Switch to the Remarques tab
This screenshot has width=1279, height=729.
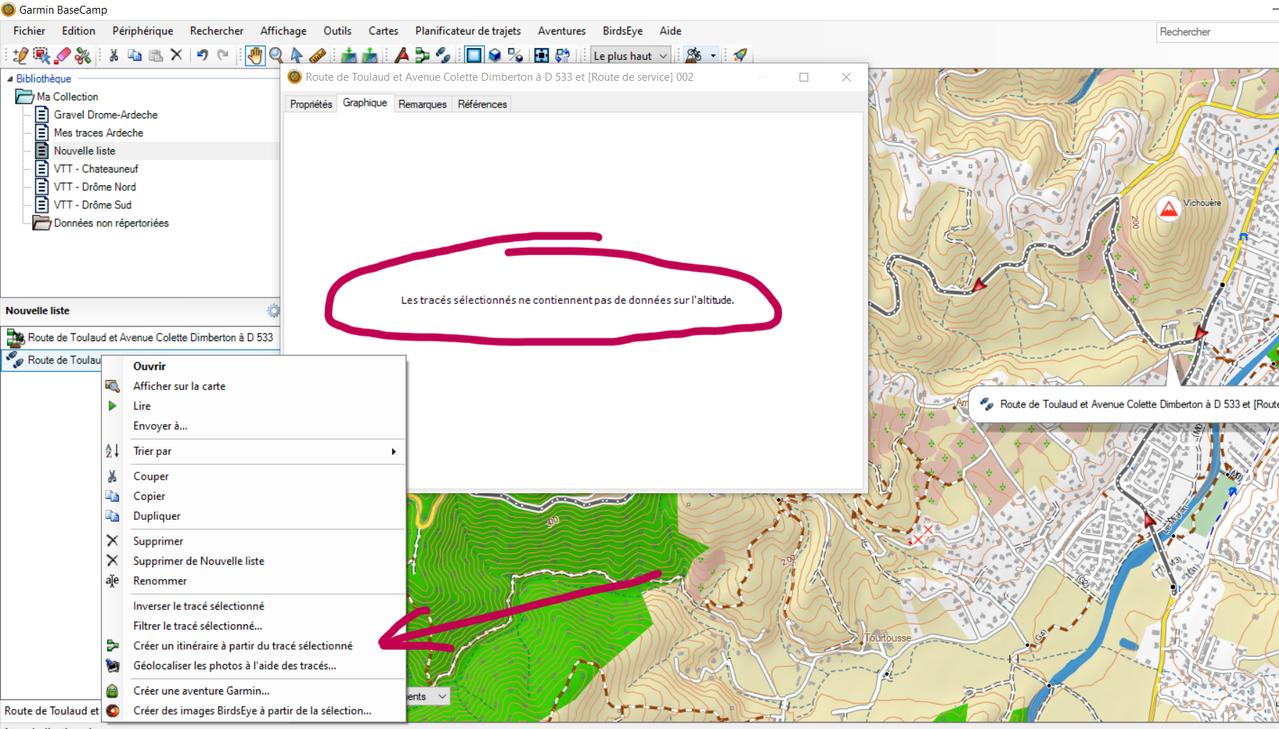(422, 104)
